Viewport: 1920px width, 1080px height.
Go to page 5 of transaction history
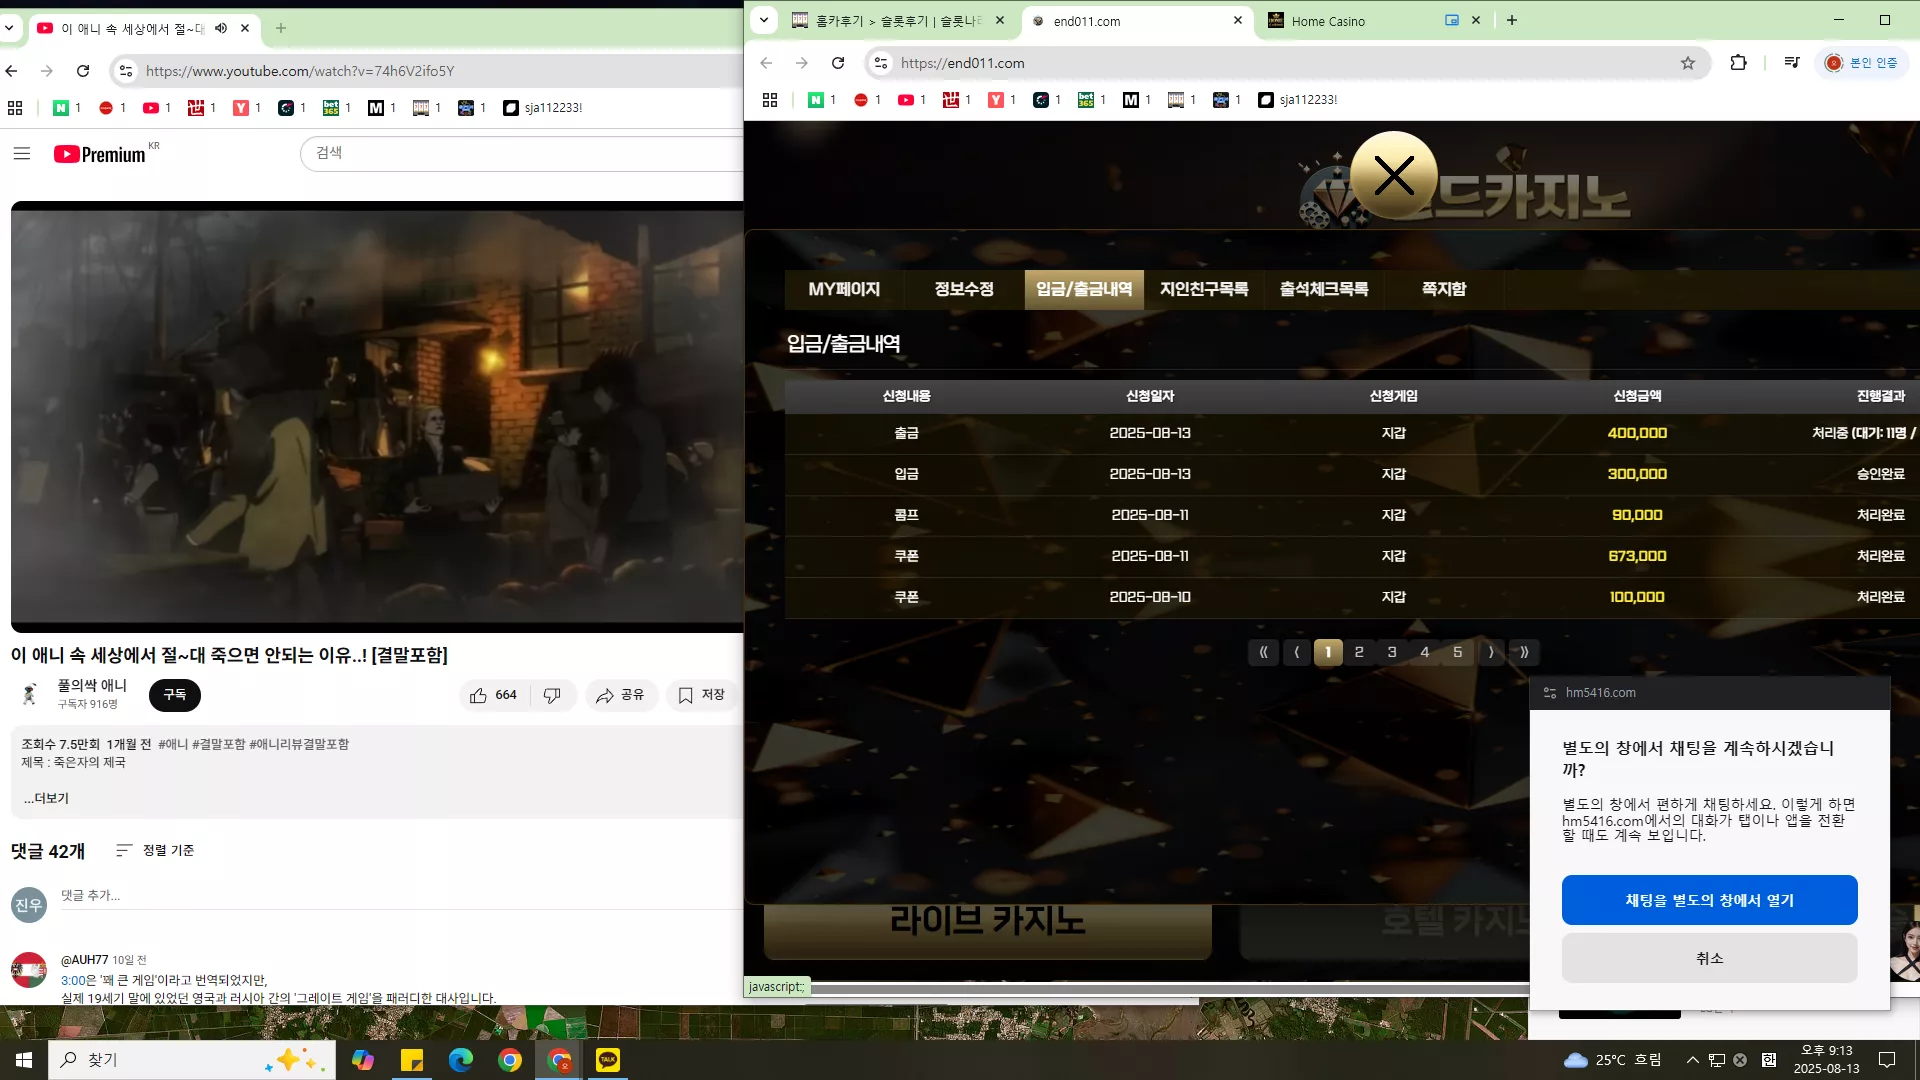[x=1458, y=653]
